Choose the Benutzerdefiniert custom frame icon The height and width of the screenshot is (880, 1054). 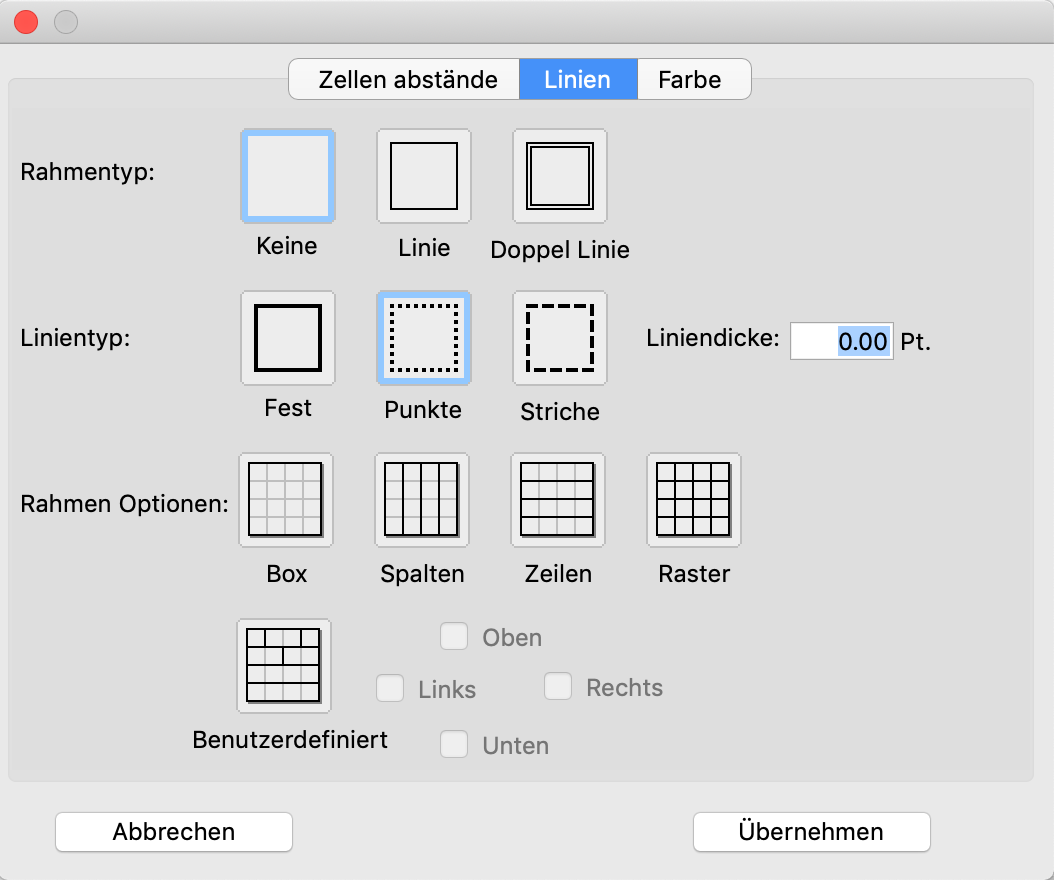pyautogui.click(x=284, y=665)
